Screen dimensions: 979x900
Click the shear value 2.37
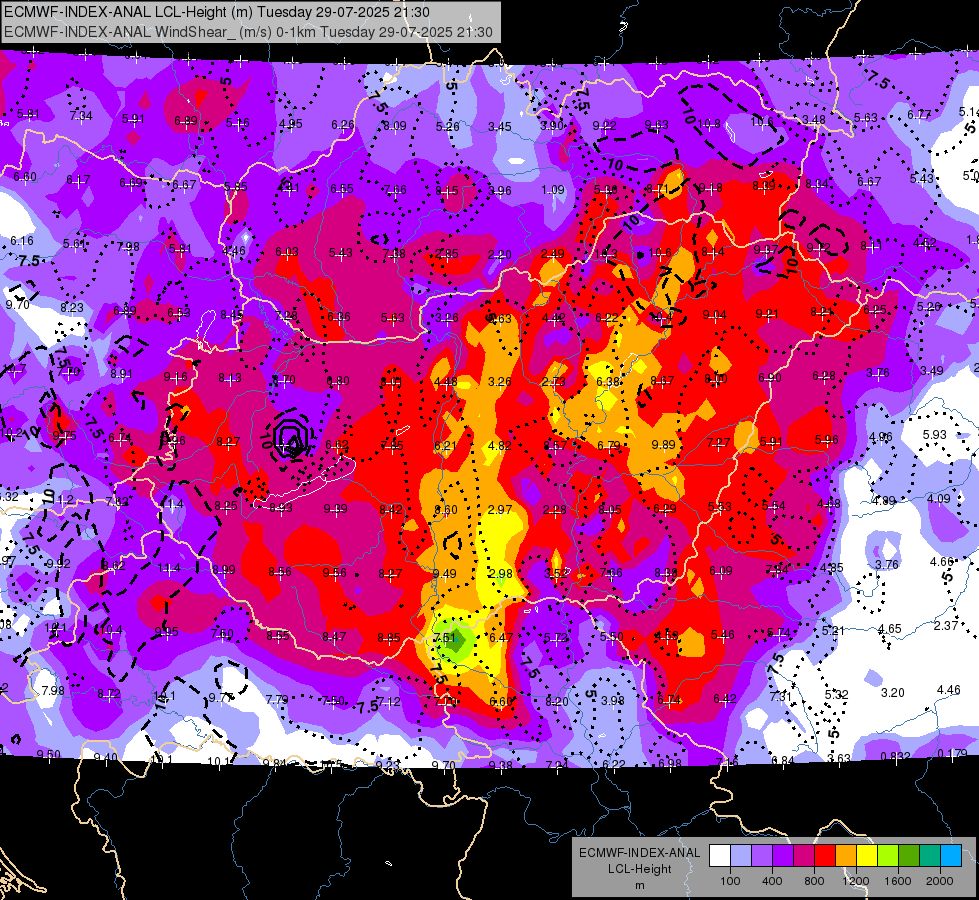click(945, 625)
